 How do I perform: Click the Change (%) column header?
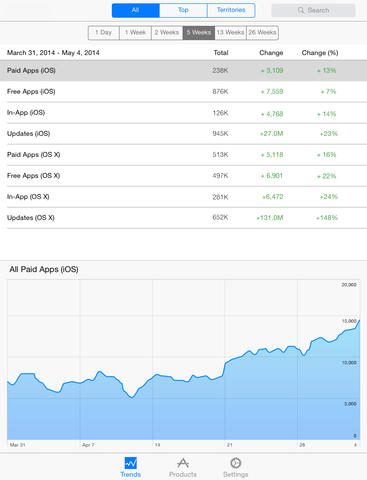coord(320,53)
